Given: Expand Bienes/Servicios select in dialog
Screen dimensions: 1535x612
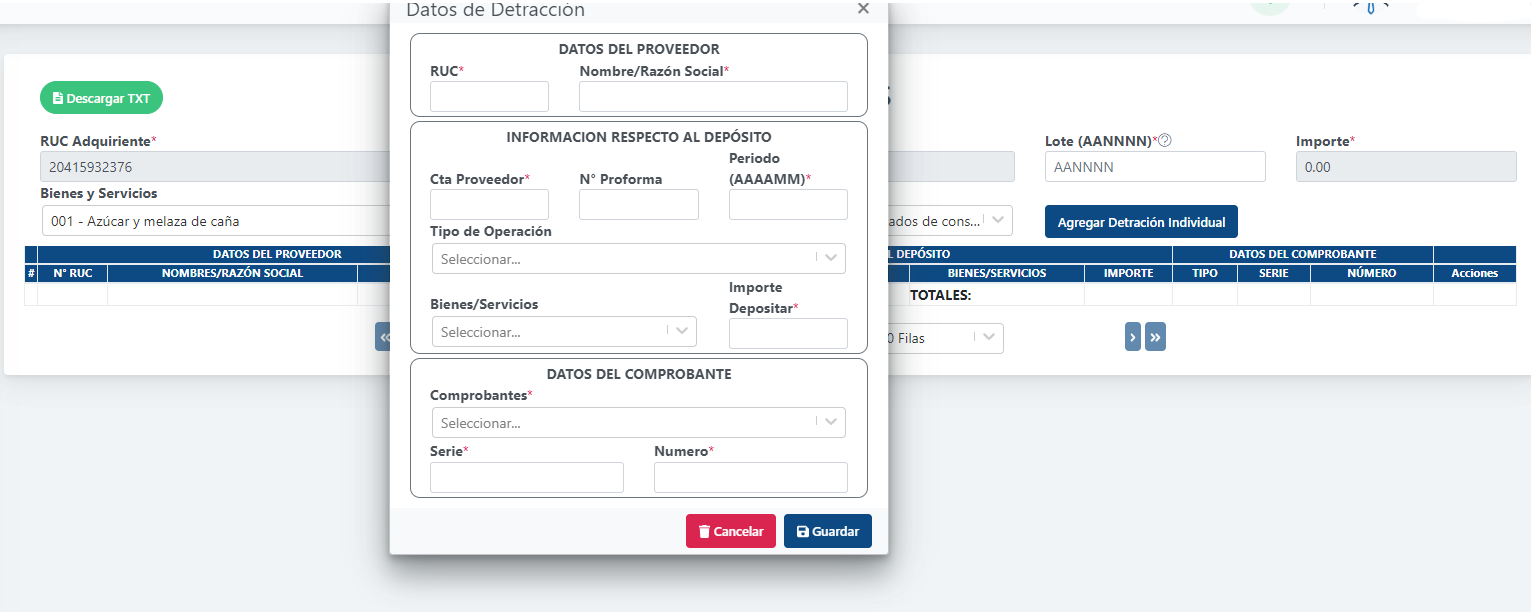Looking at the screenshot, I should [x=564, y=331].
